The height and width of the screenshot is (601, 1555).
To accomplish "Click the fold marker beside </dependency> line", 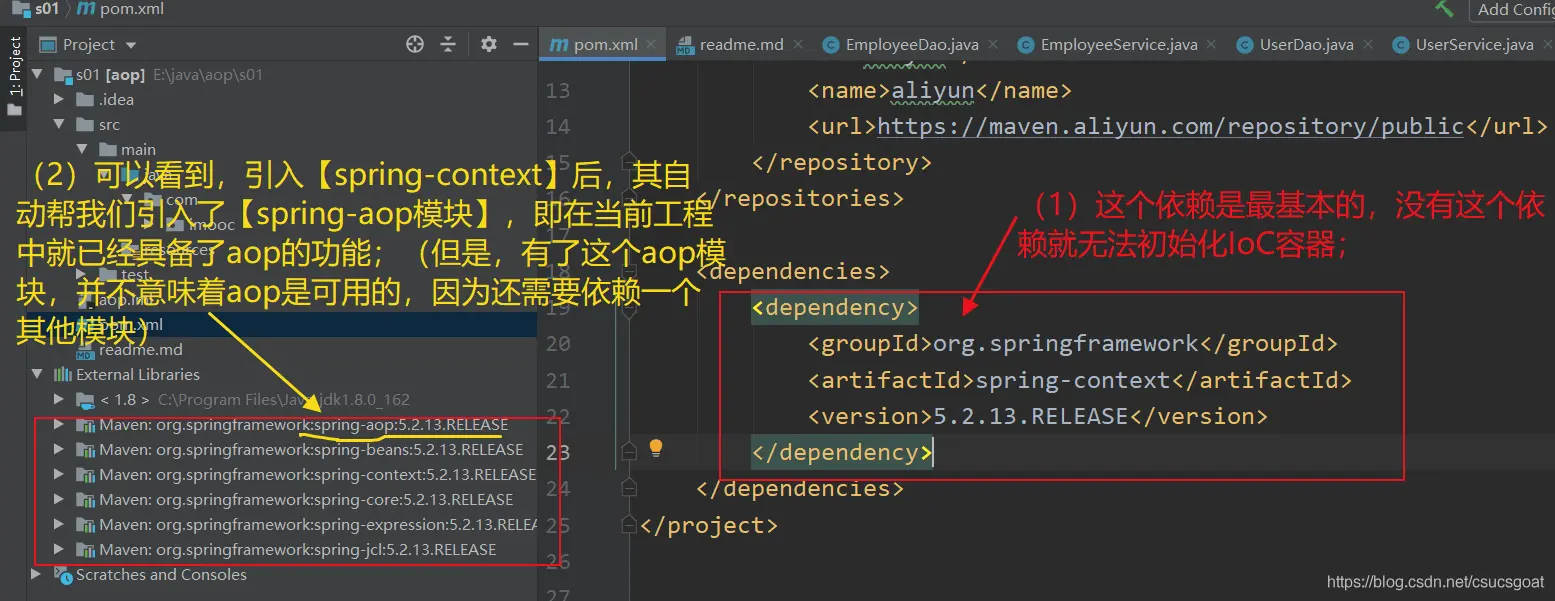I will click(x=628, y=453).
